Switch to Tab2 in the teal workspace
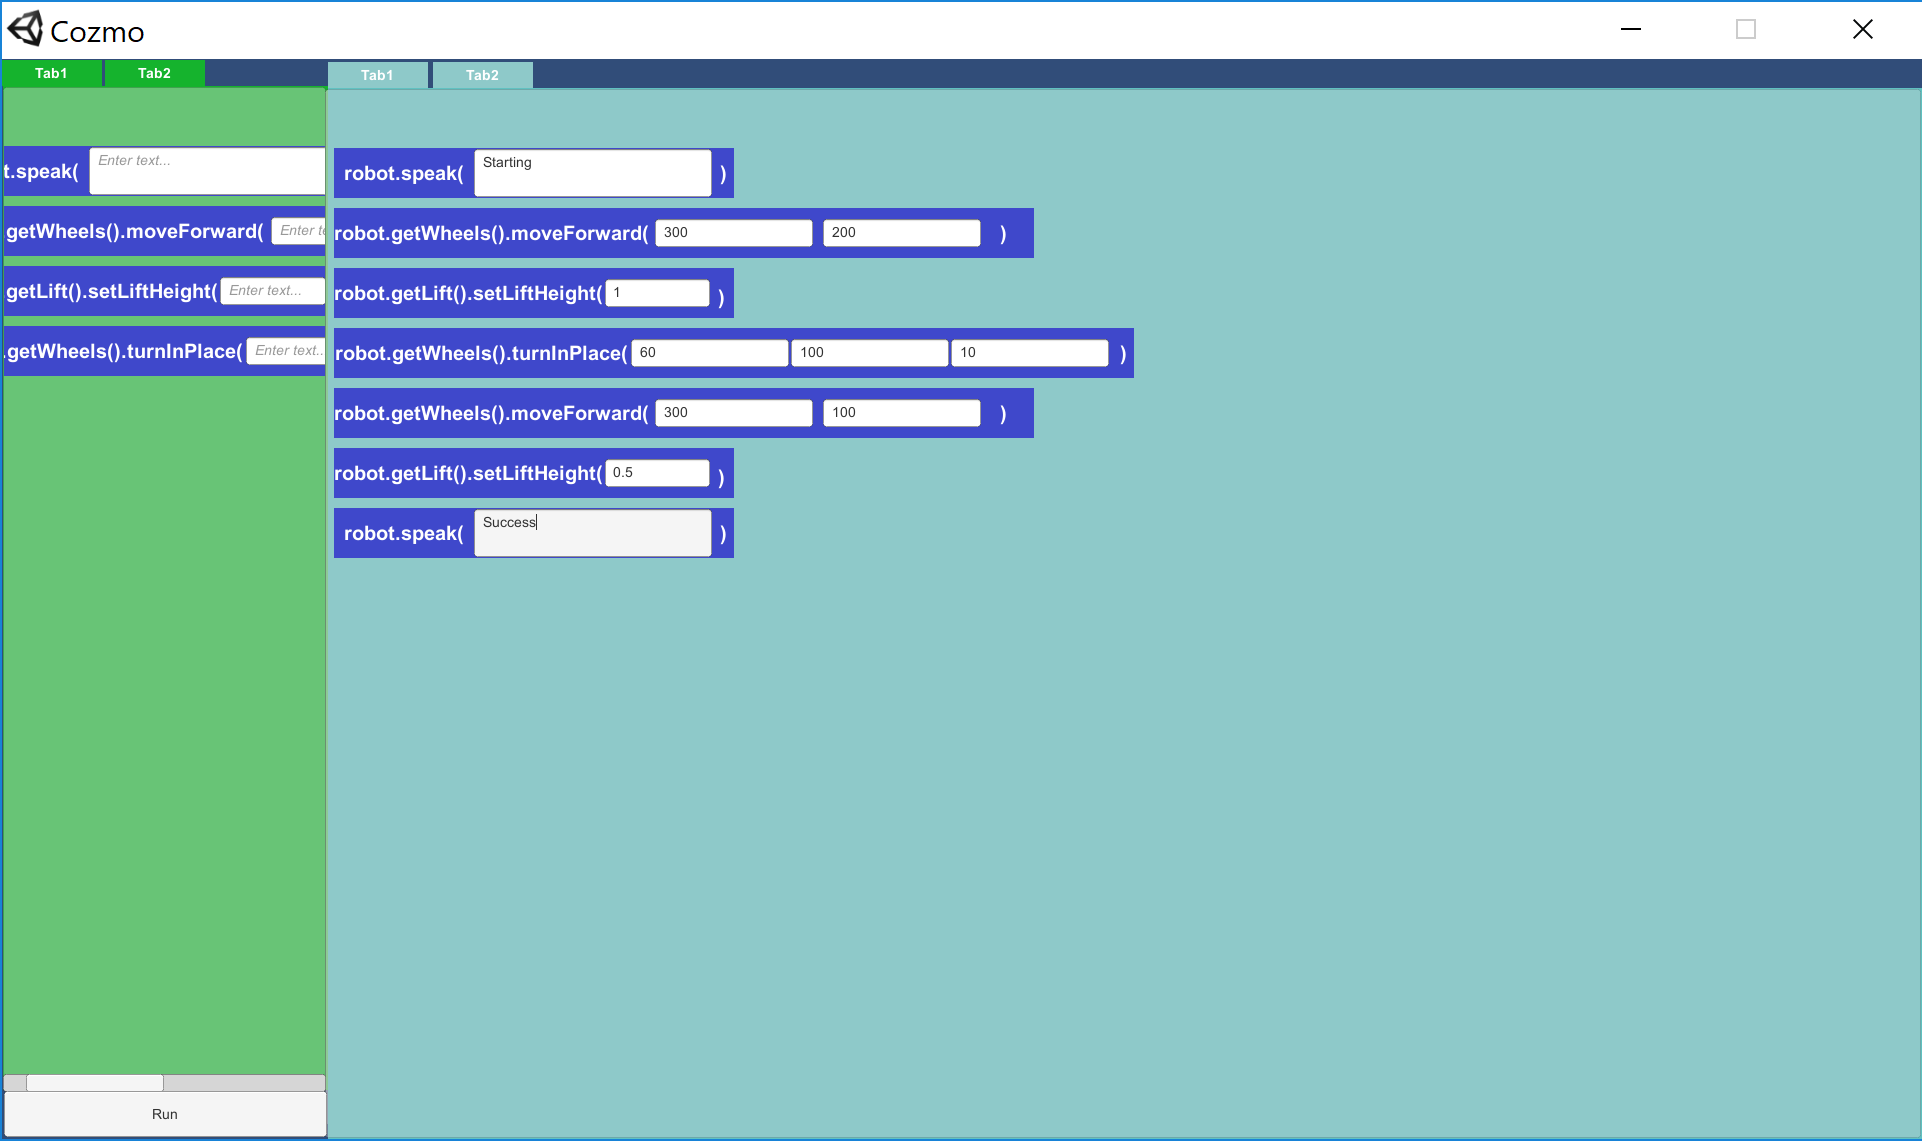Image resolution: width=1922 pixels, height=1141 pixels. [x=482, y=75]
